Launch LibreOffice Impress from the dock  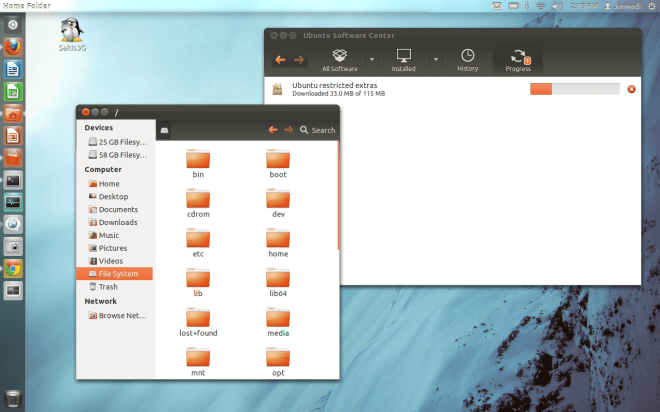(13, 136)
